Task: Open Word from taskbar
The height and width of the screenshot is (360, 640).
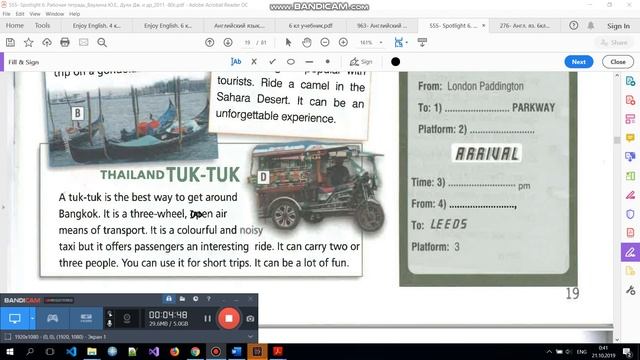Action: pos(236,351)
